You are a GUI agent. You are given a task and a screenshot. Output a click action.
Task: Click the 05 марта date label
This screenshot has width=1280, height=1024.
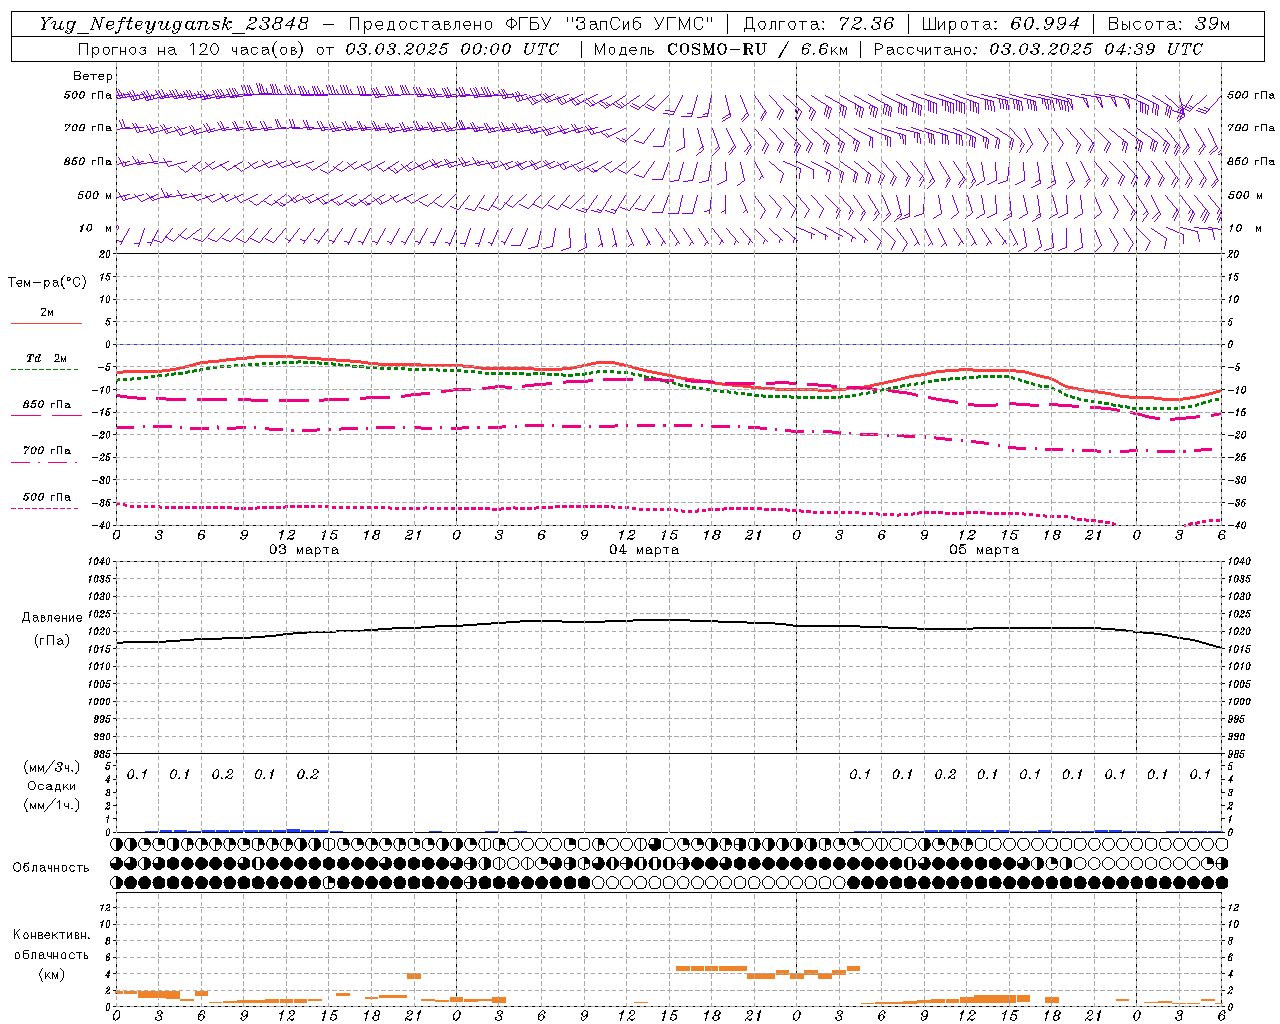pos(984,550)
